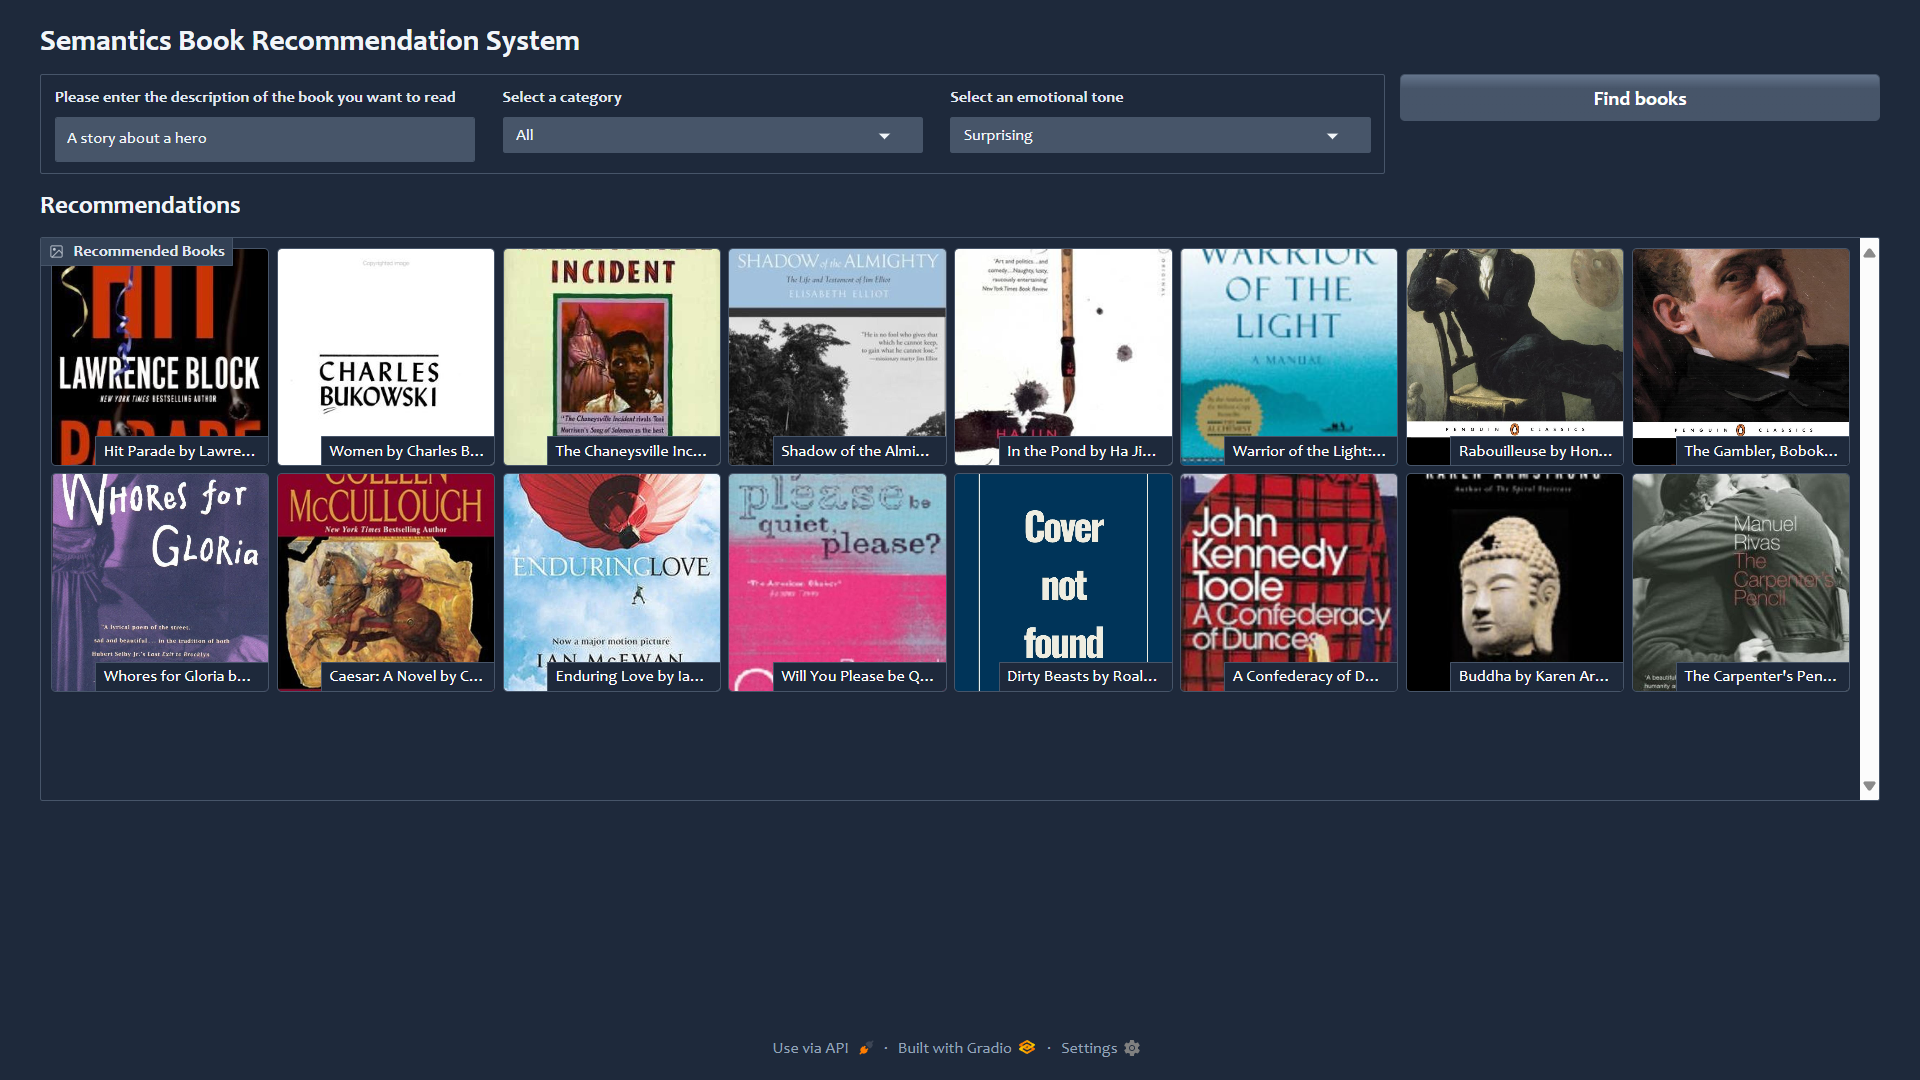Screen dimensions: 1920x1080
Task: Click the Gradio logo icon
Action: pos(1027,1047)
